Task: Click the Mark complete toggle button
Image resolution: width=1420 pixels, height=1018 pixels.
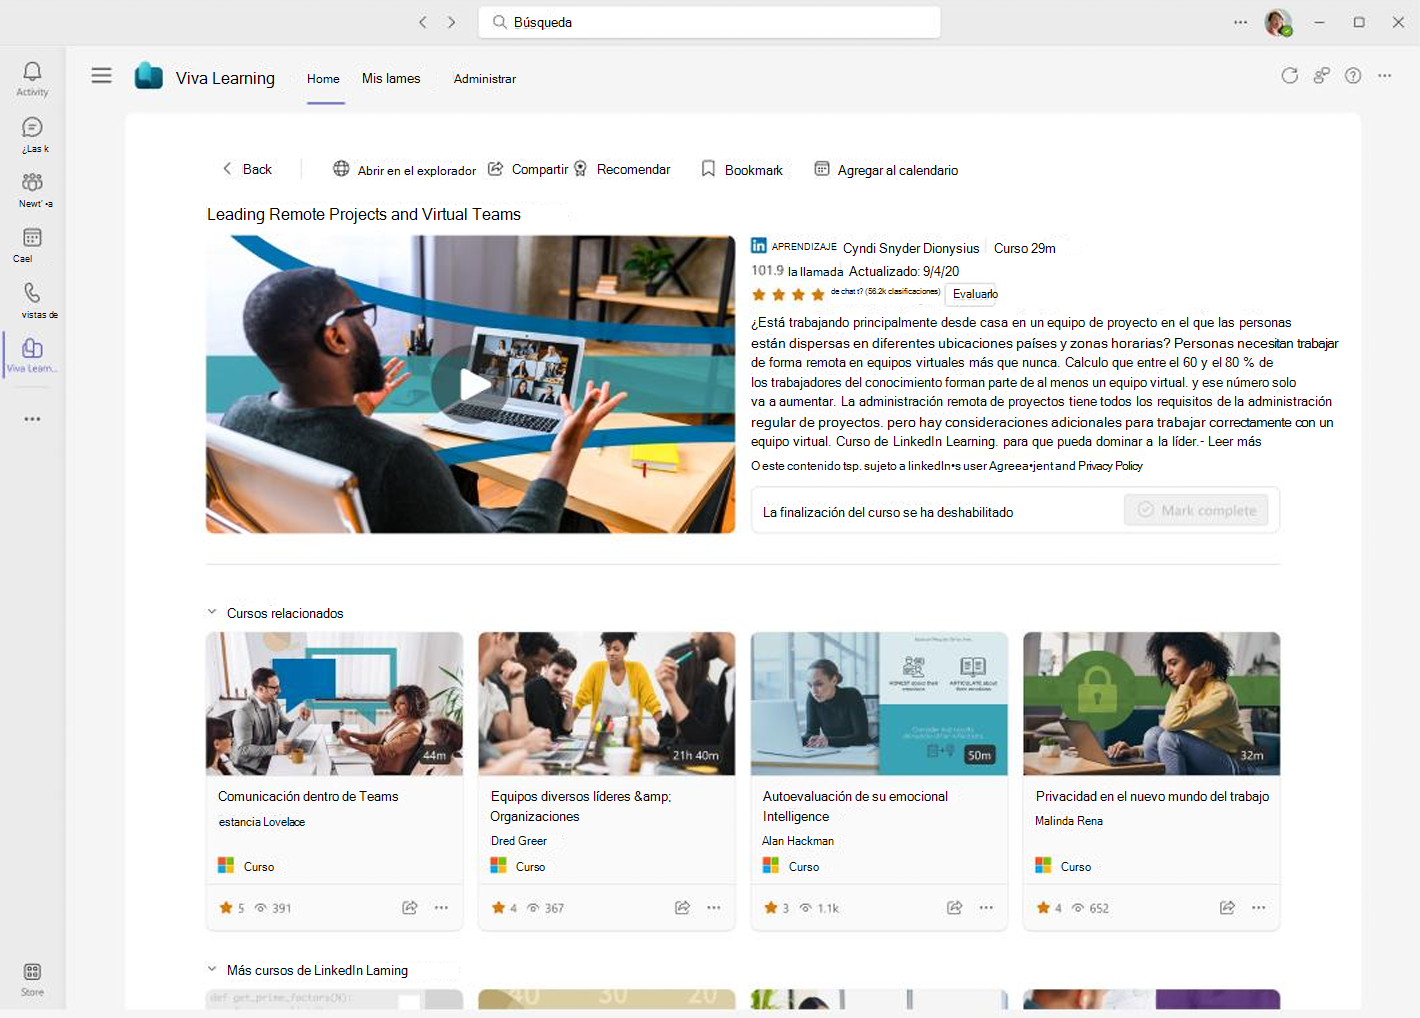Action: tap(1196, 509)
